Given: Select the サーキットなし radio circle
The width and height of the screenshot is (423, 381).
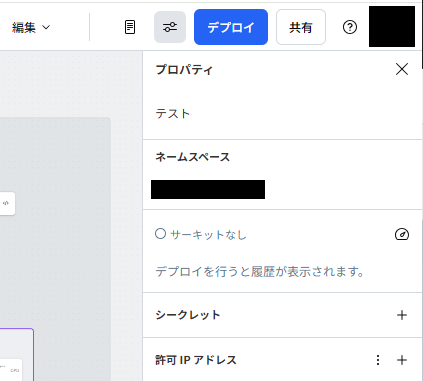Looking at the screenshot, I should [160, 234].
